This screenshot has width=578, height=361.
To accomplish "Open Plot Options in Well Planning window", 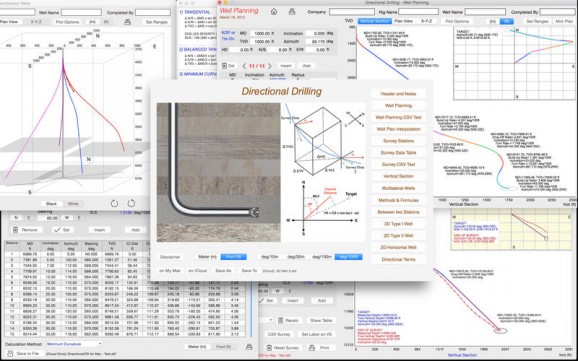I will [457, 22].
